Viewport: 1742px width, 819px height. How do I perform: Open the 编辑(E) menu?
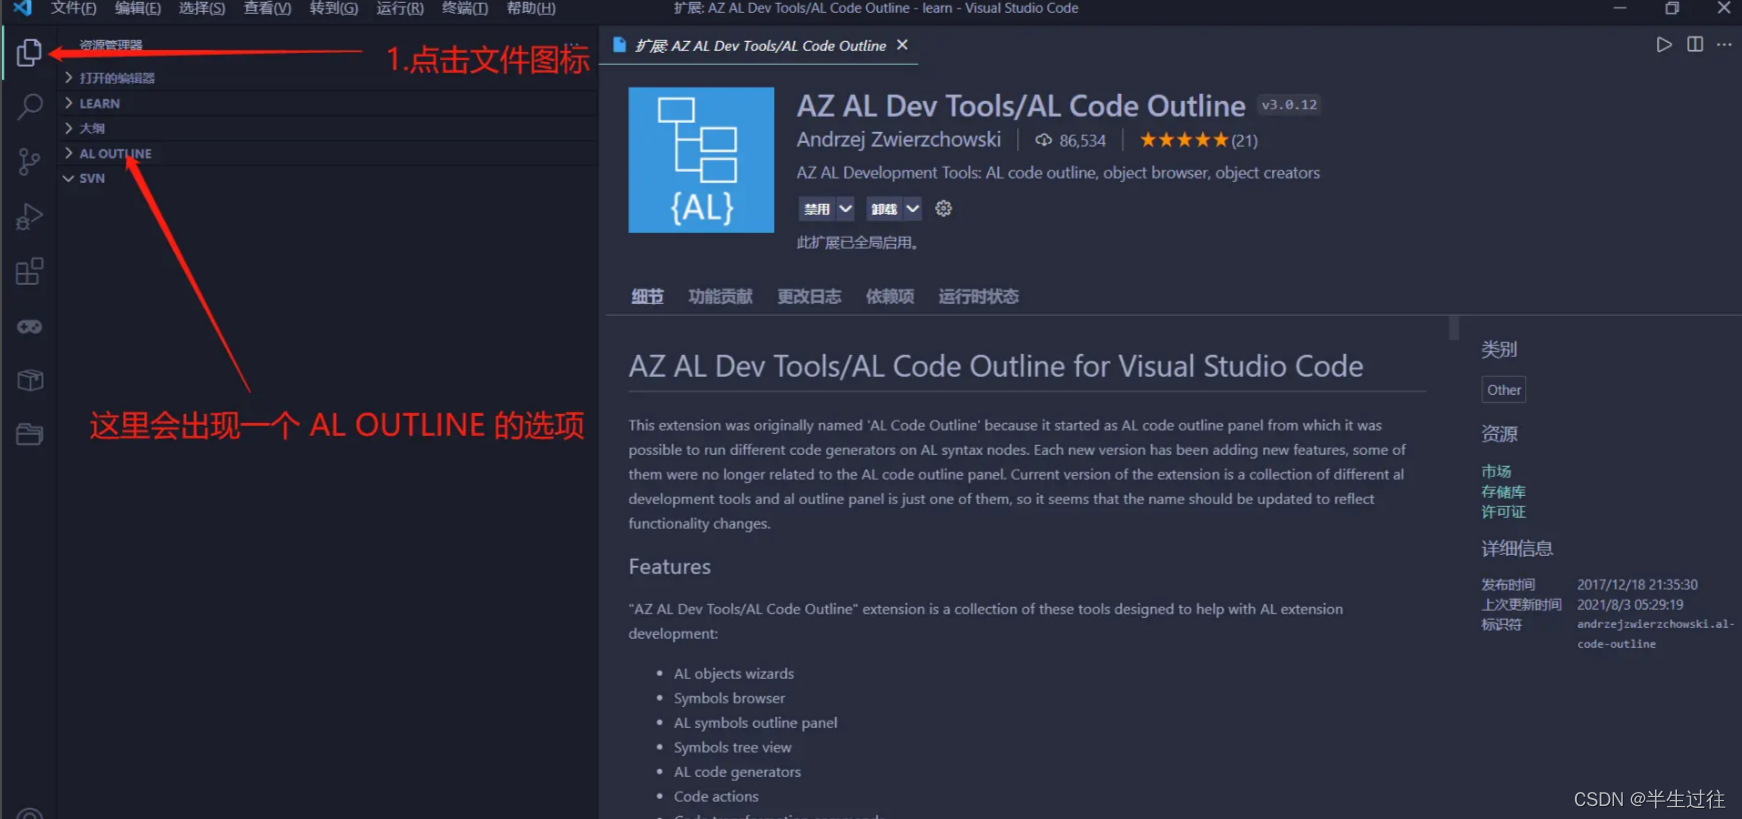click(138, 8)
